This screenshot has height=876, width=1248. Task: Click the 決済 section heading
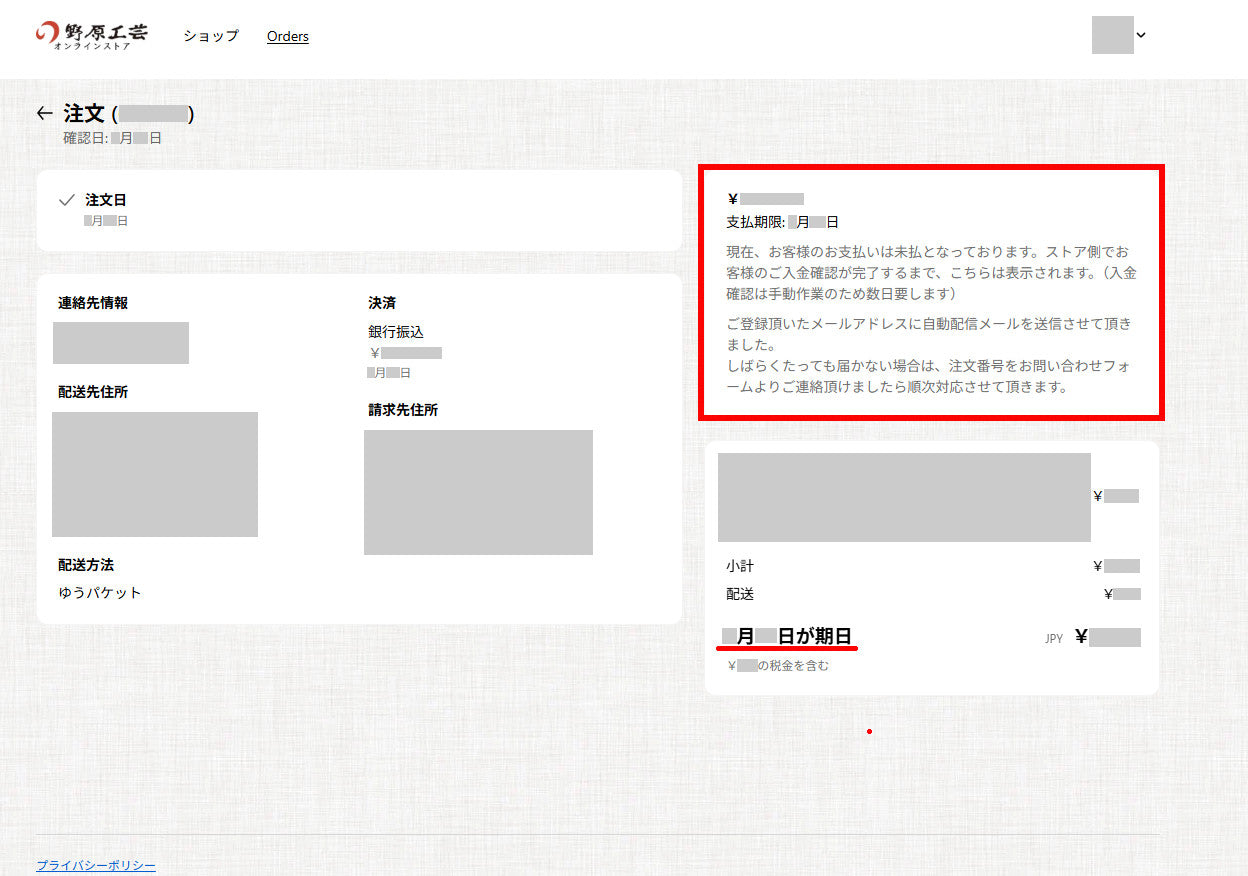382,303
